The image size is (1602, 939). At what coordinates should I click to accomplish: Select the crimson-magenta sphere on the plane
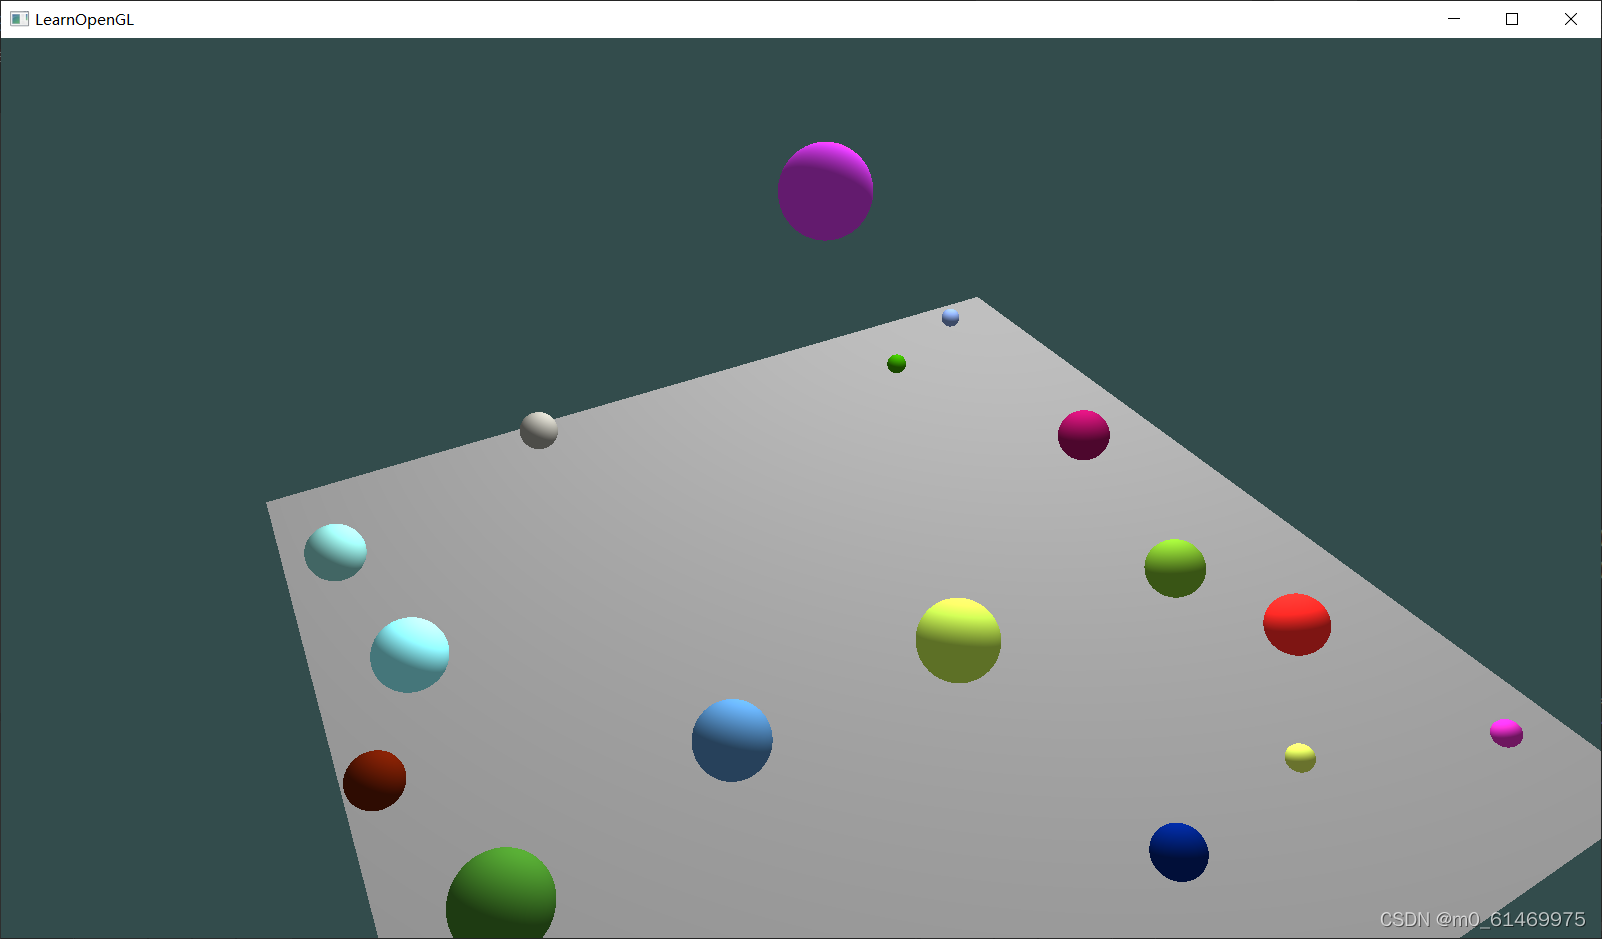(1084, 435)
